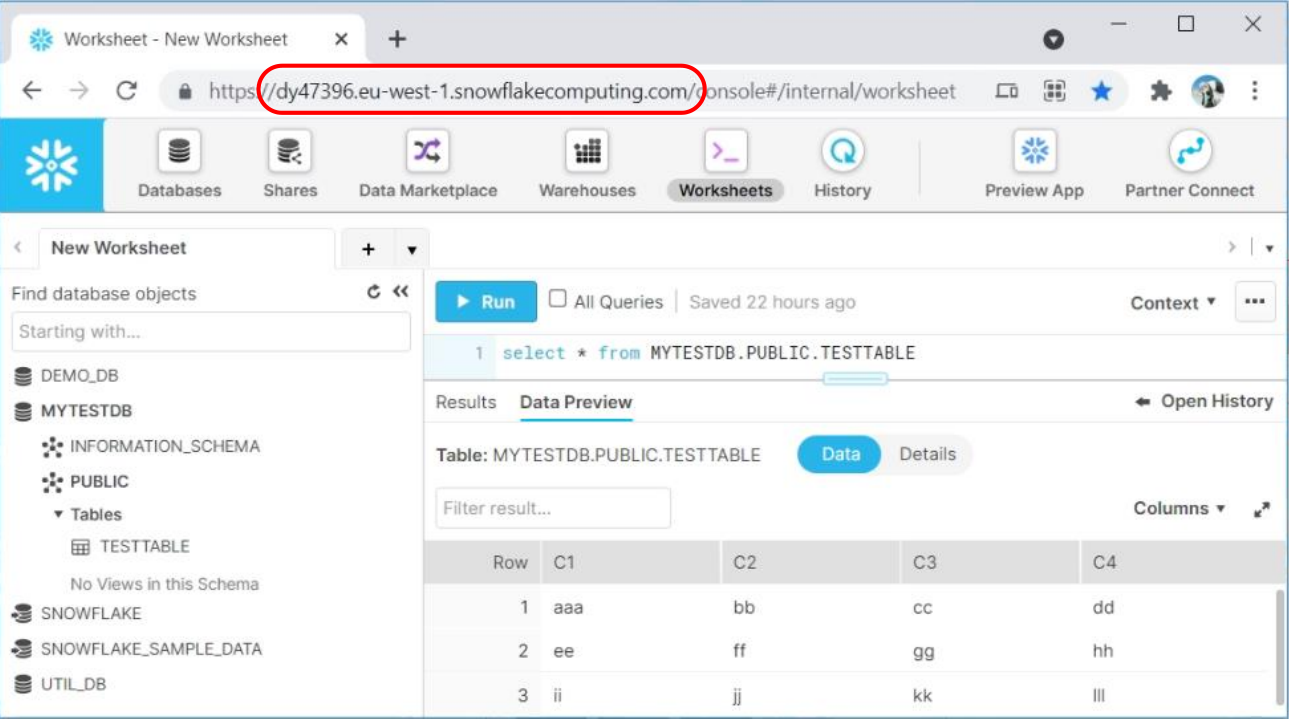The height and width of the screenshot is (721, 1289).
Task: Collapse the Tables tree node
Action: coord(58,514)
